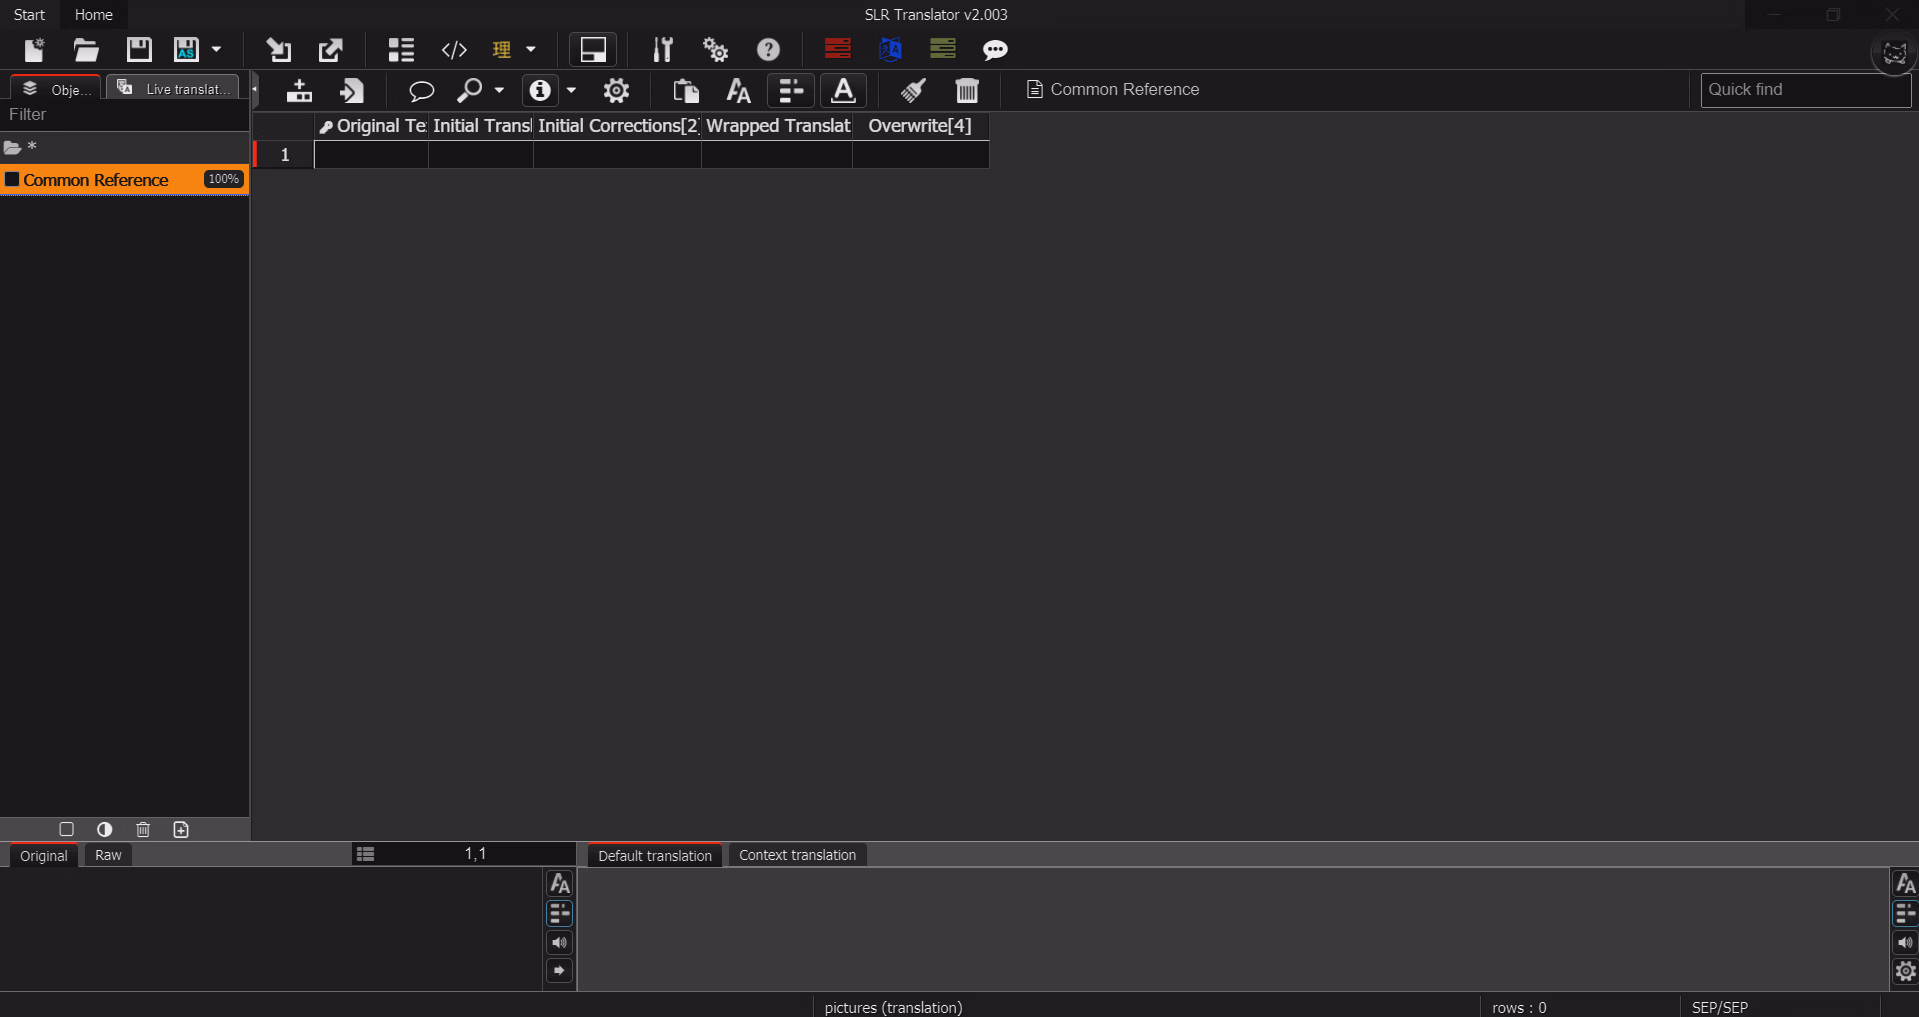The image size is (1919, 1017).
Task: Open the magnifier search dropdown arrow
Action: [499, 91]
